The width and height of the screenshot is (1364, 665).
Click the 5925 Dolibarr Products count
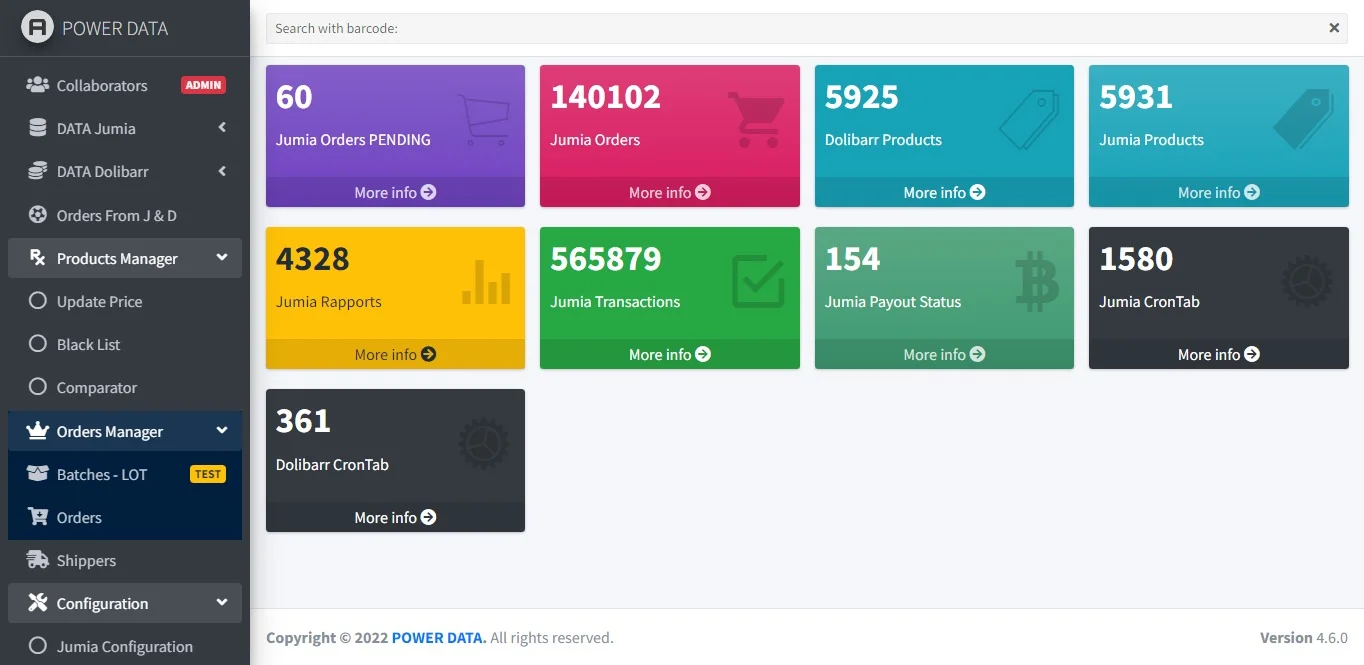pyautogui.click(x=861, y=97)
